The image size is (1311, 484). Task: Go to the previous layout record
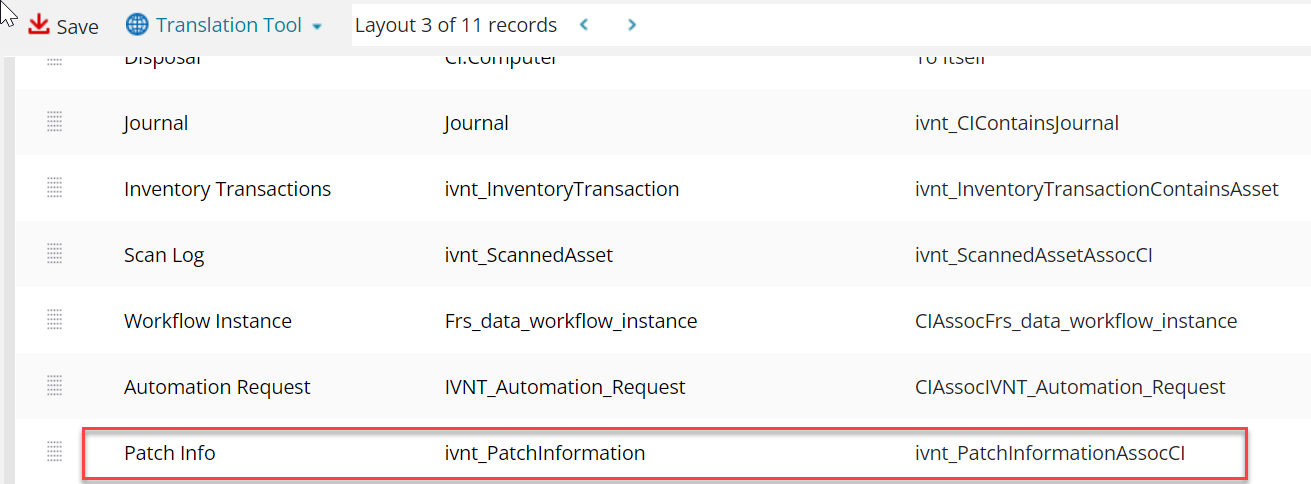[584, 25]
